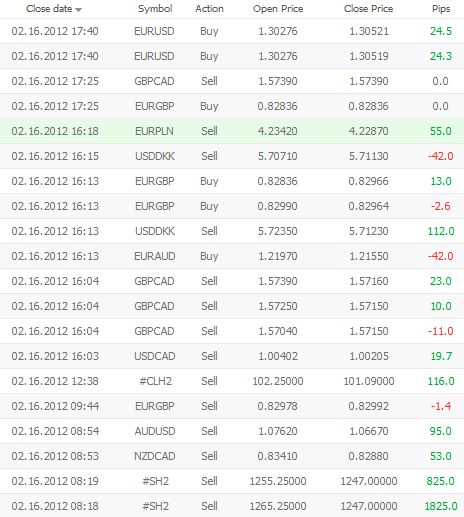Viewport: 464px width, 517px height.
Task: Select the 116.0 pips value
Action: (441, 381)
